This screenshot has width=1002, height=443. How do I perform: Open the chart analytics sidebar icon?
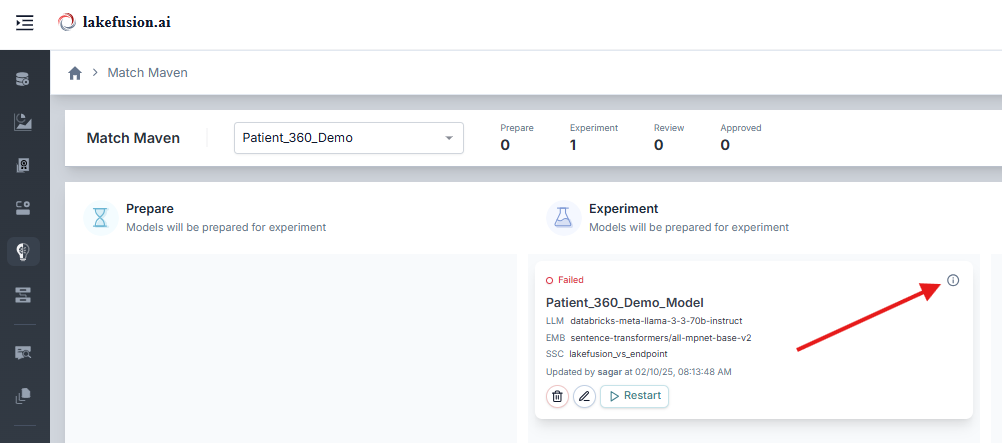[x=23, y=122]
